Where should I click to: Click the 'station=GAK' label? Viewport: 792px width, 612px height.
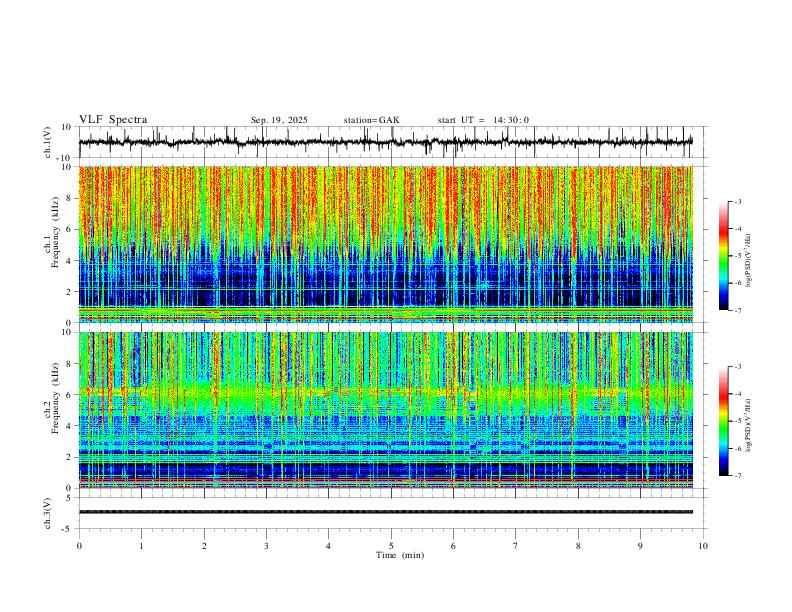(x=372, y=120)
